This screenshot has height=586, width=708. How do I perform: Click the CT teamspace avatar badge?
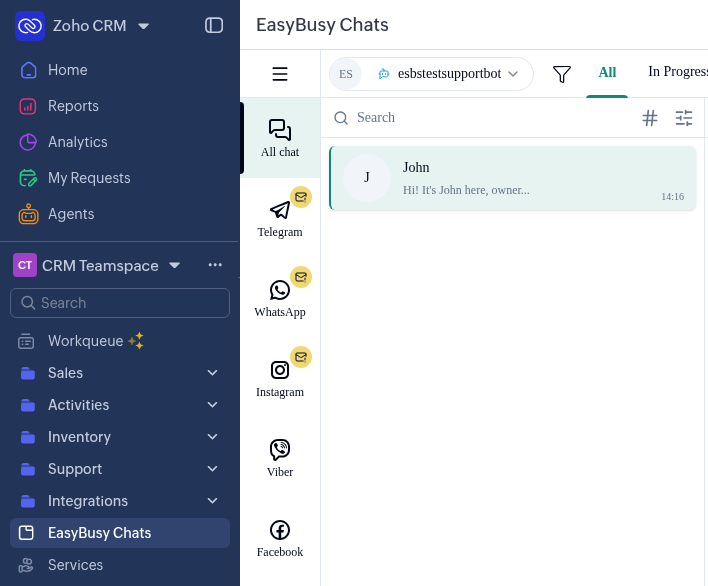25,265
